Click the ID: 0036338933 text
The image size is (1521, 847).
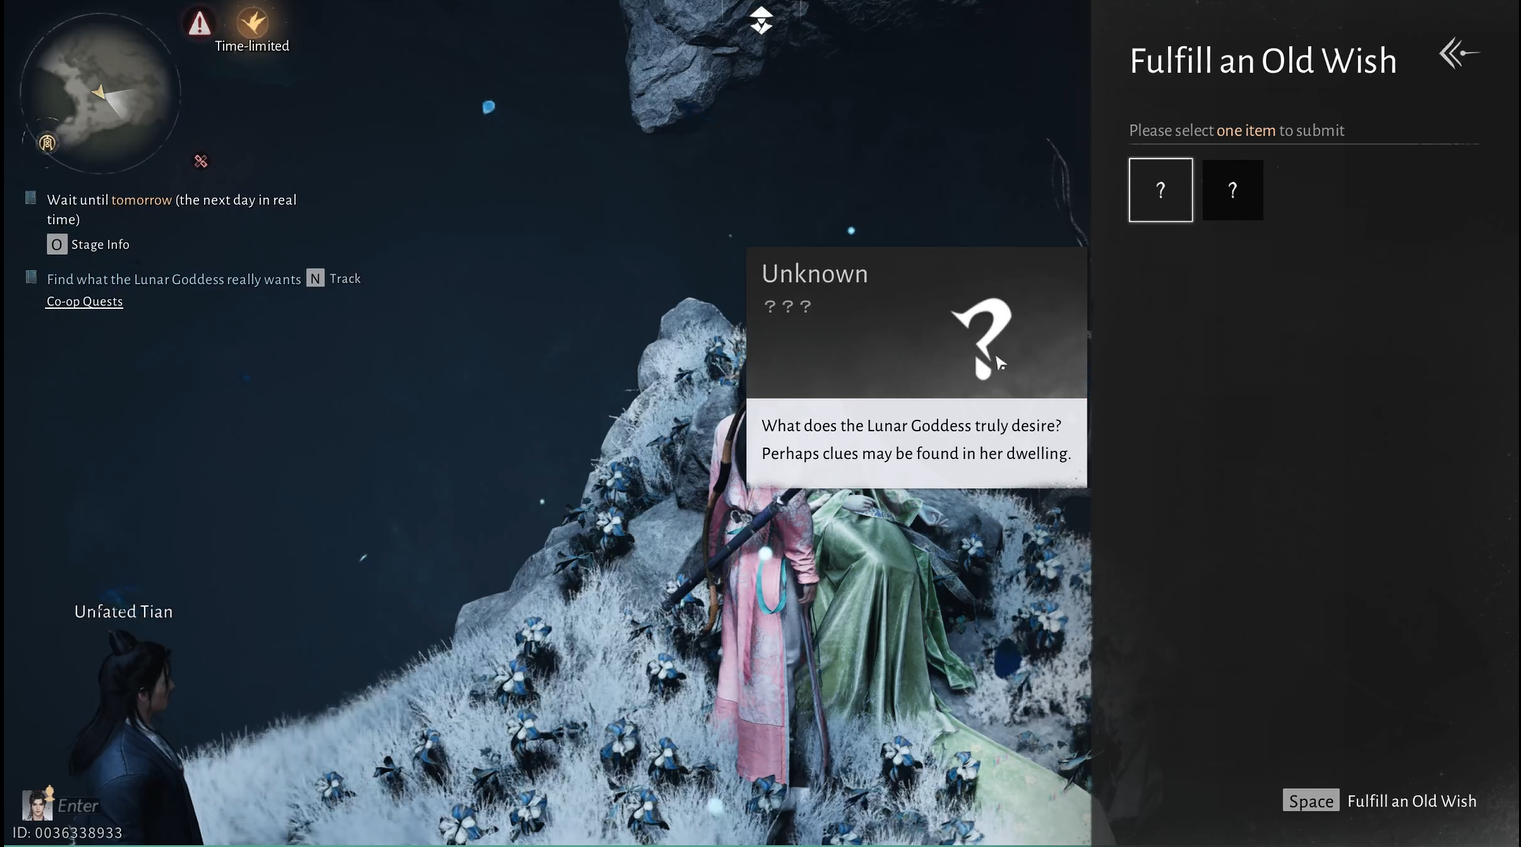[x=67, y=833]
